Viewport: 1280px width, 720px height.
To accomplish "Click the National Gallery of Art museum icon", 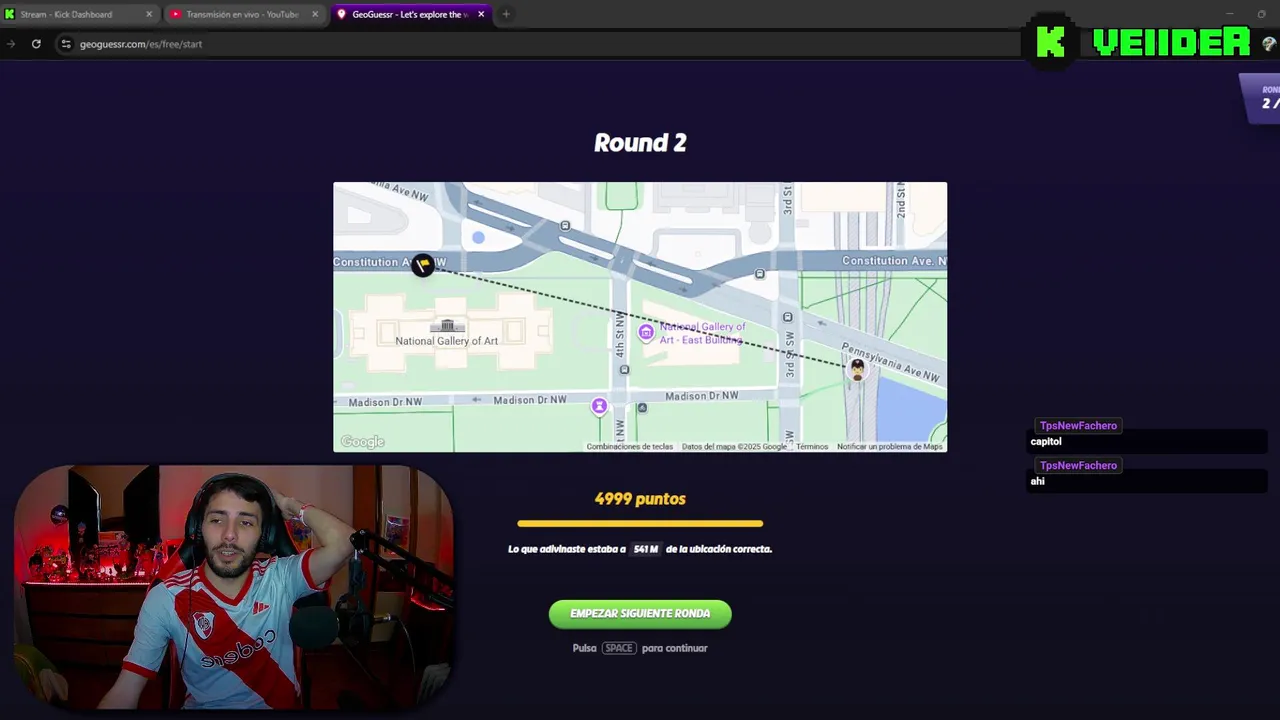I will pyautogui.click(x=447, y=326).
